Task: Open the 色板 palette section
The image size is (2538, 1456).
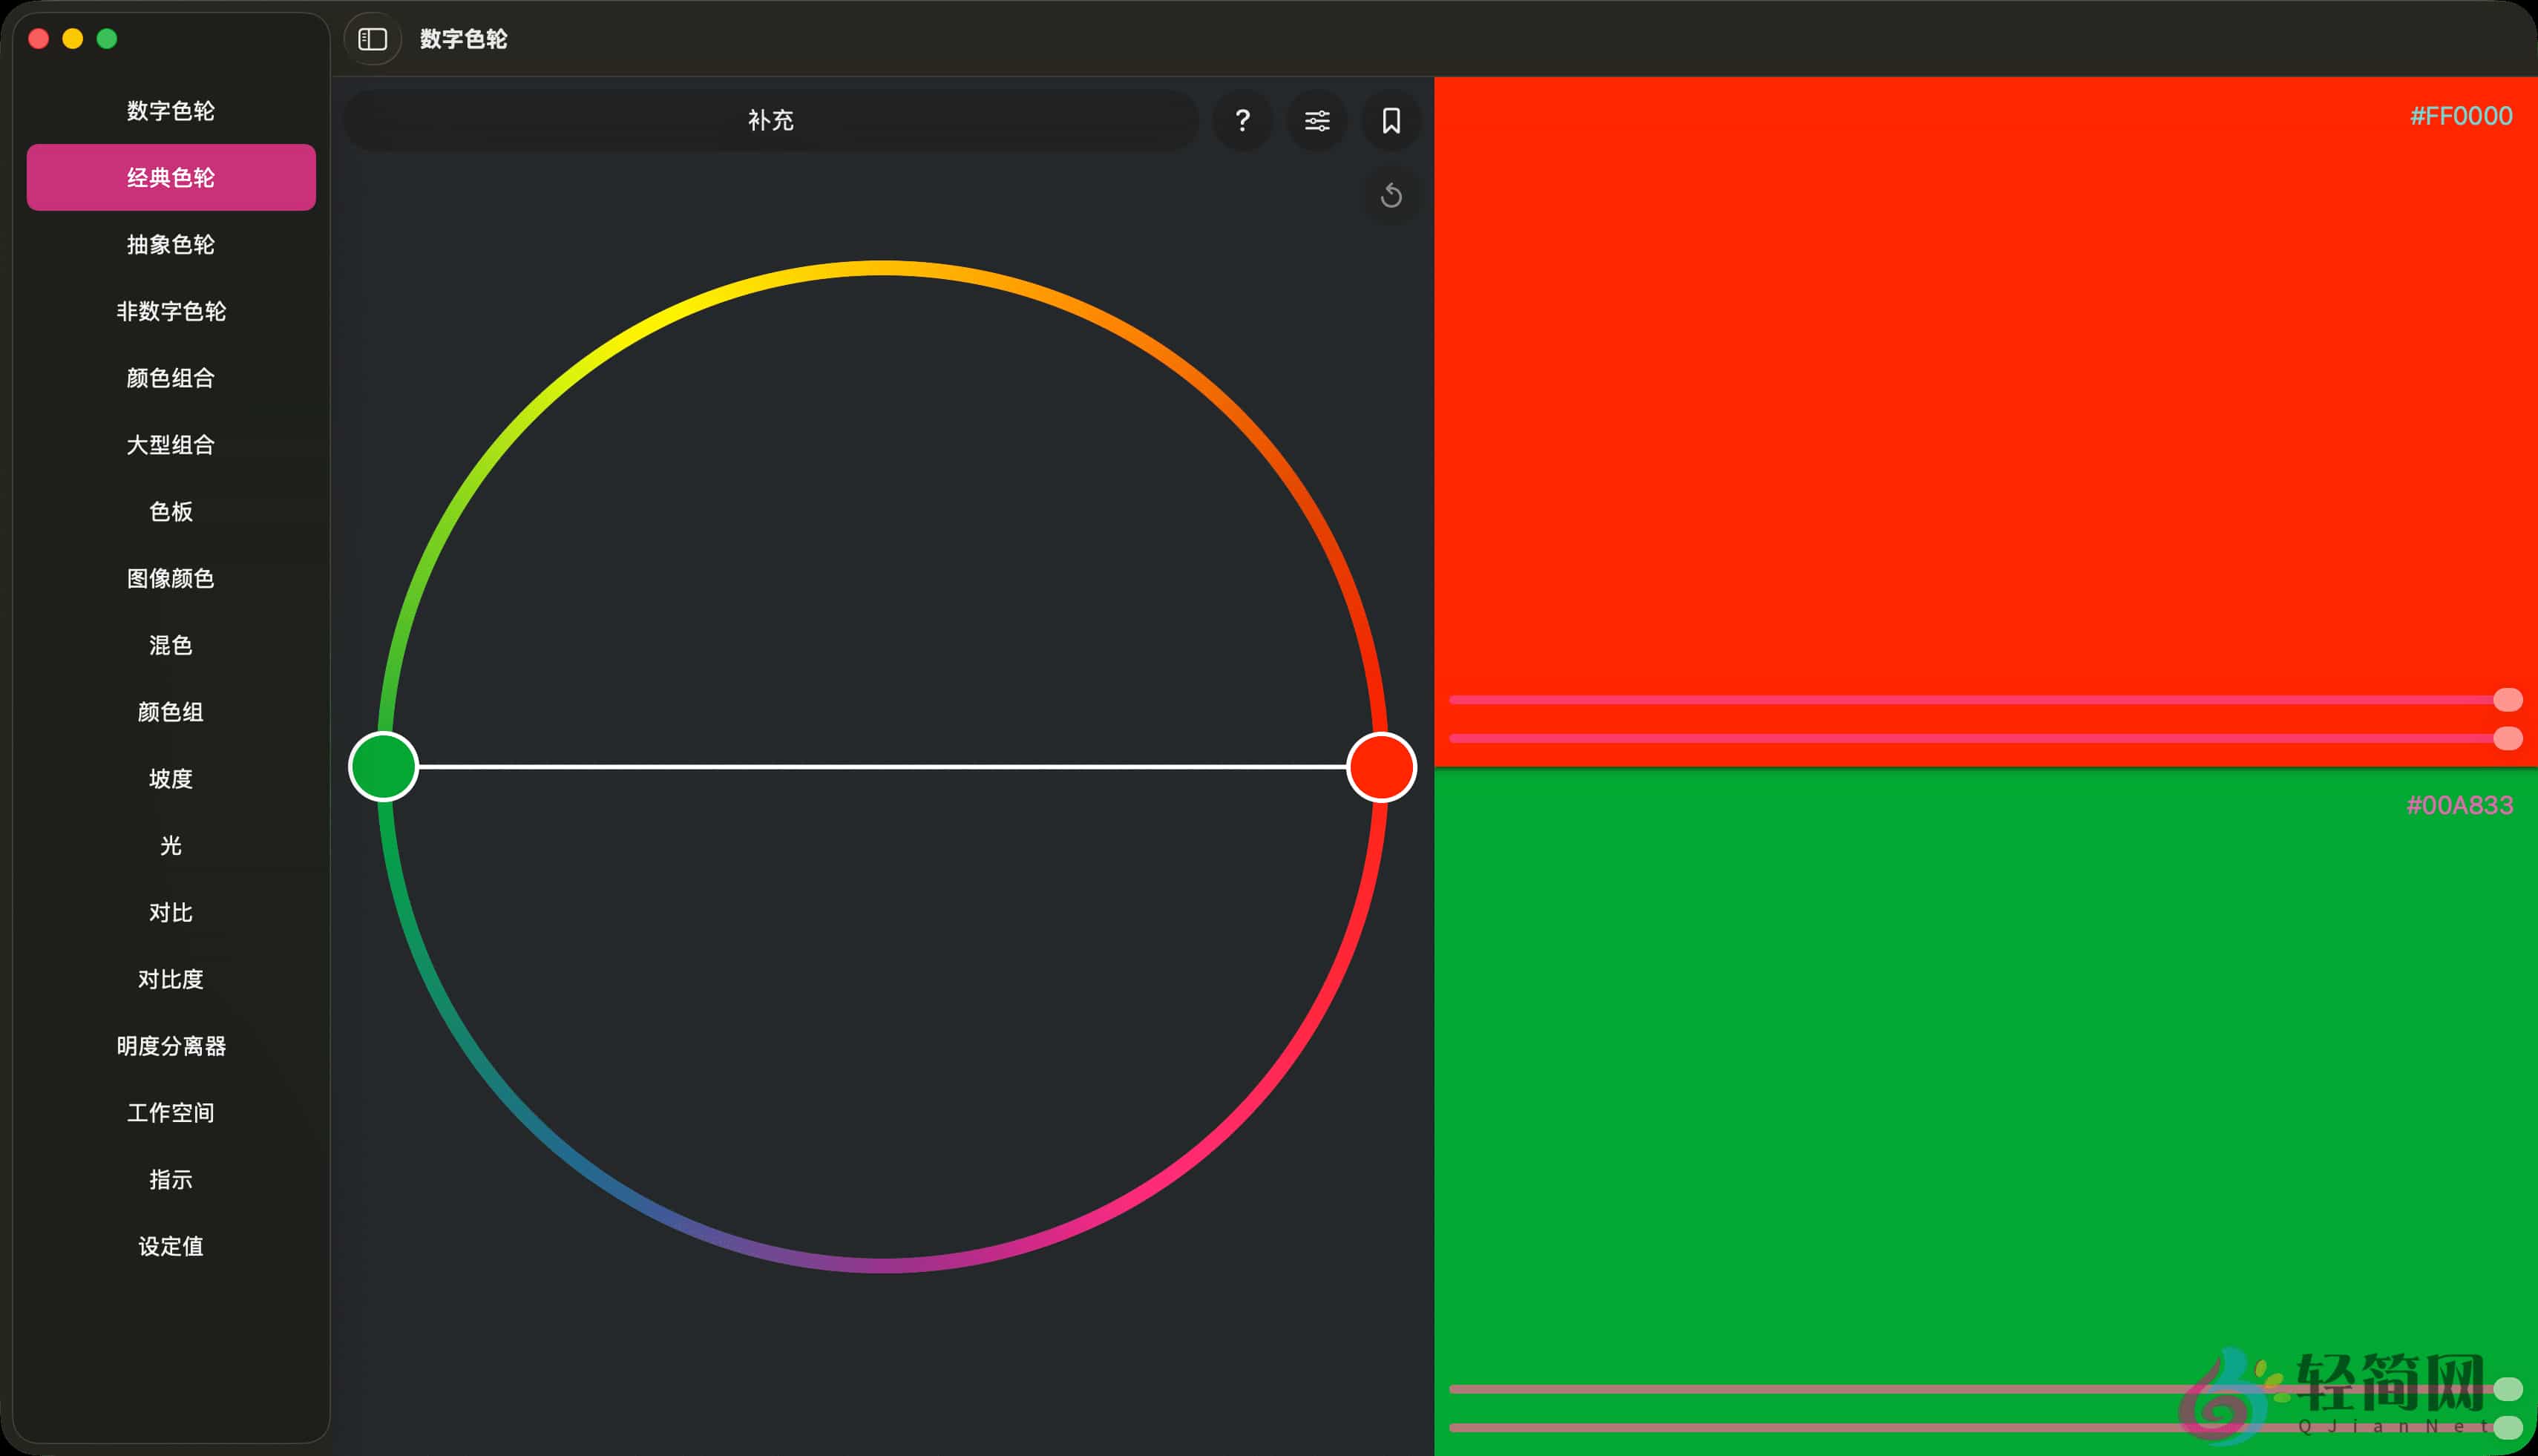Action: click(170, 511)
